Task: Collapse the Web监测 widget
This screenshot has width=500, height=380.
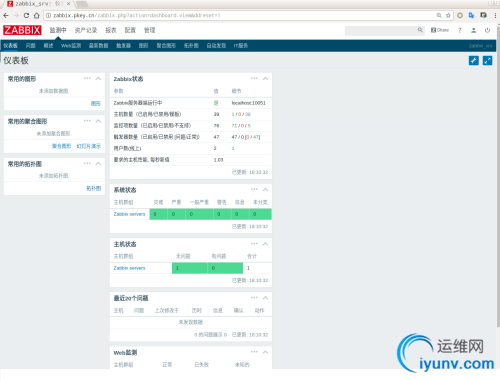Action: (x=265, y=352)
